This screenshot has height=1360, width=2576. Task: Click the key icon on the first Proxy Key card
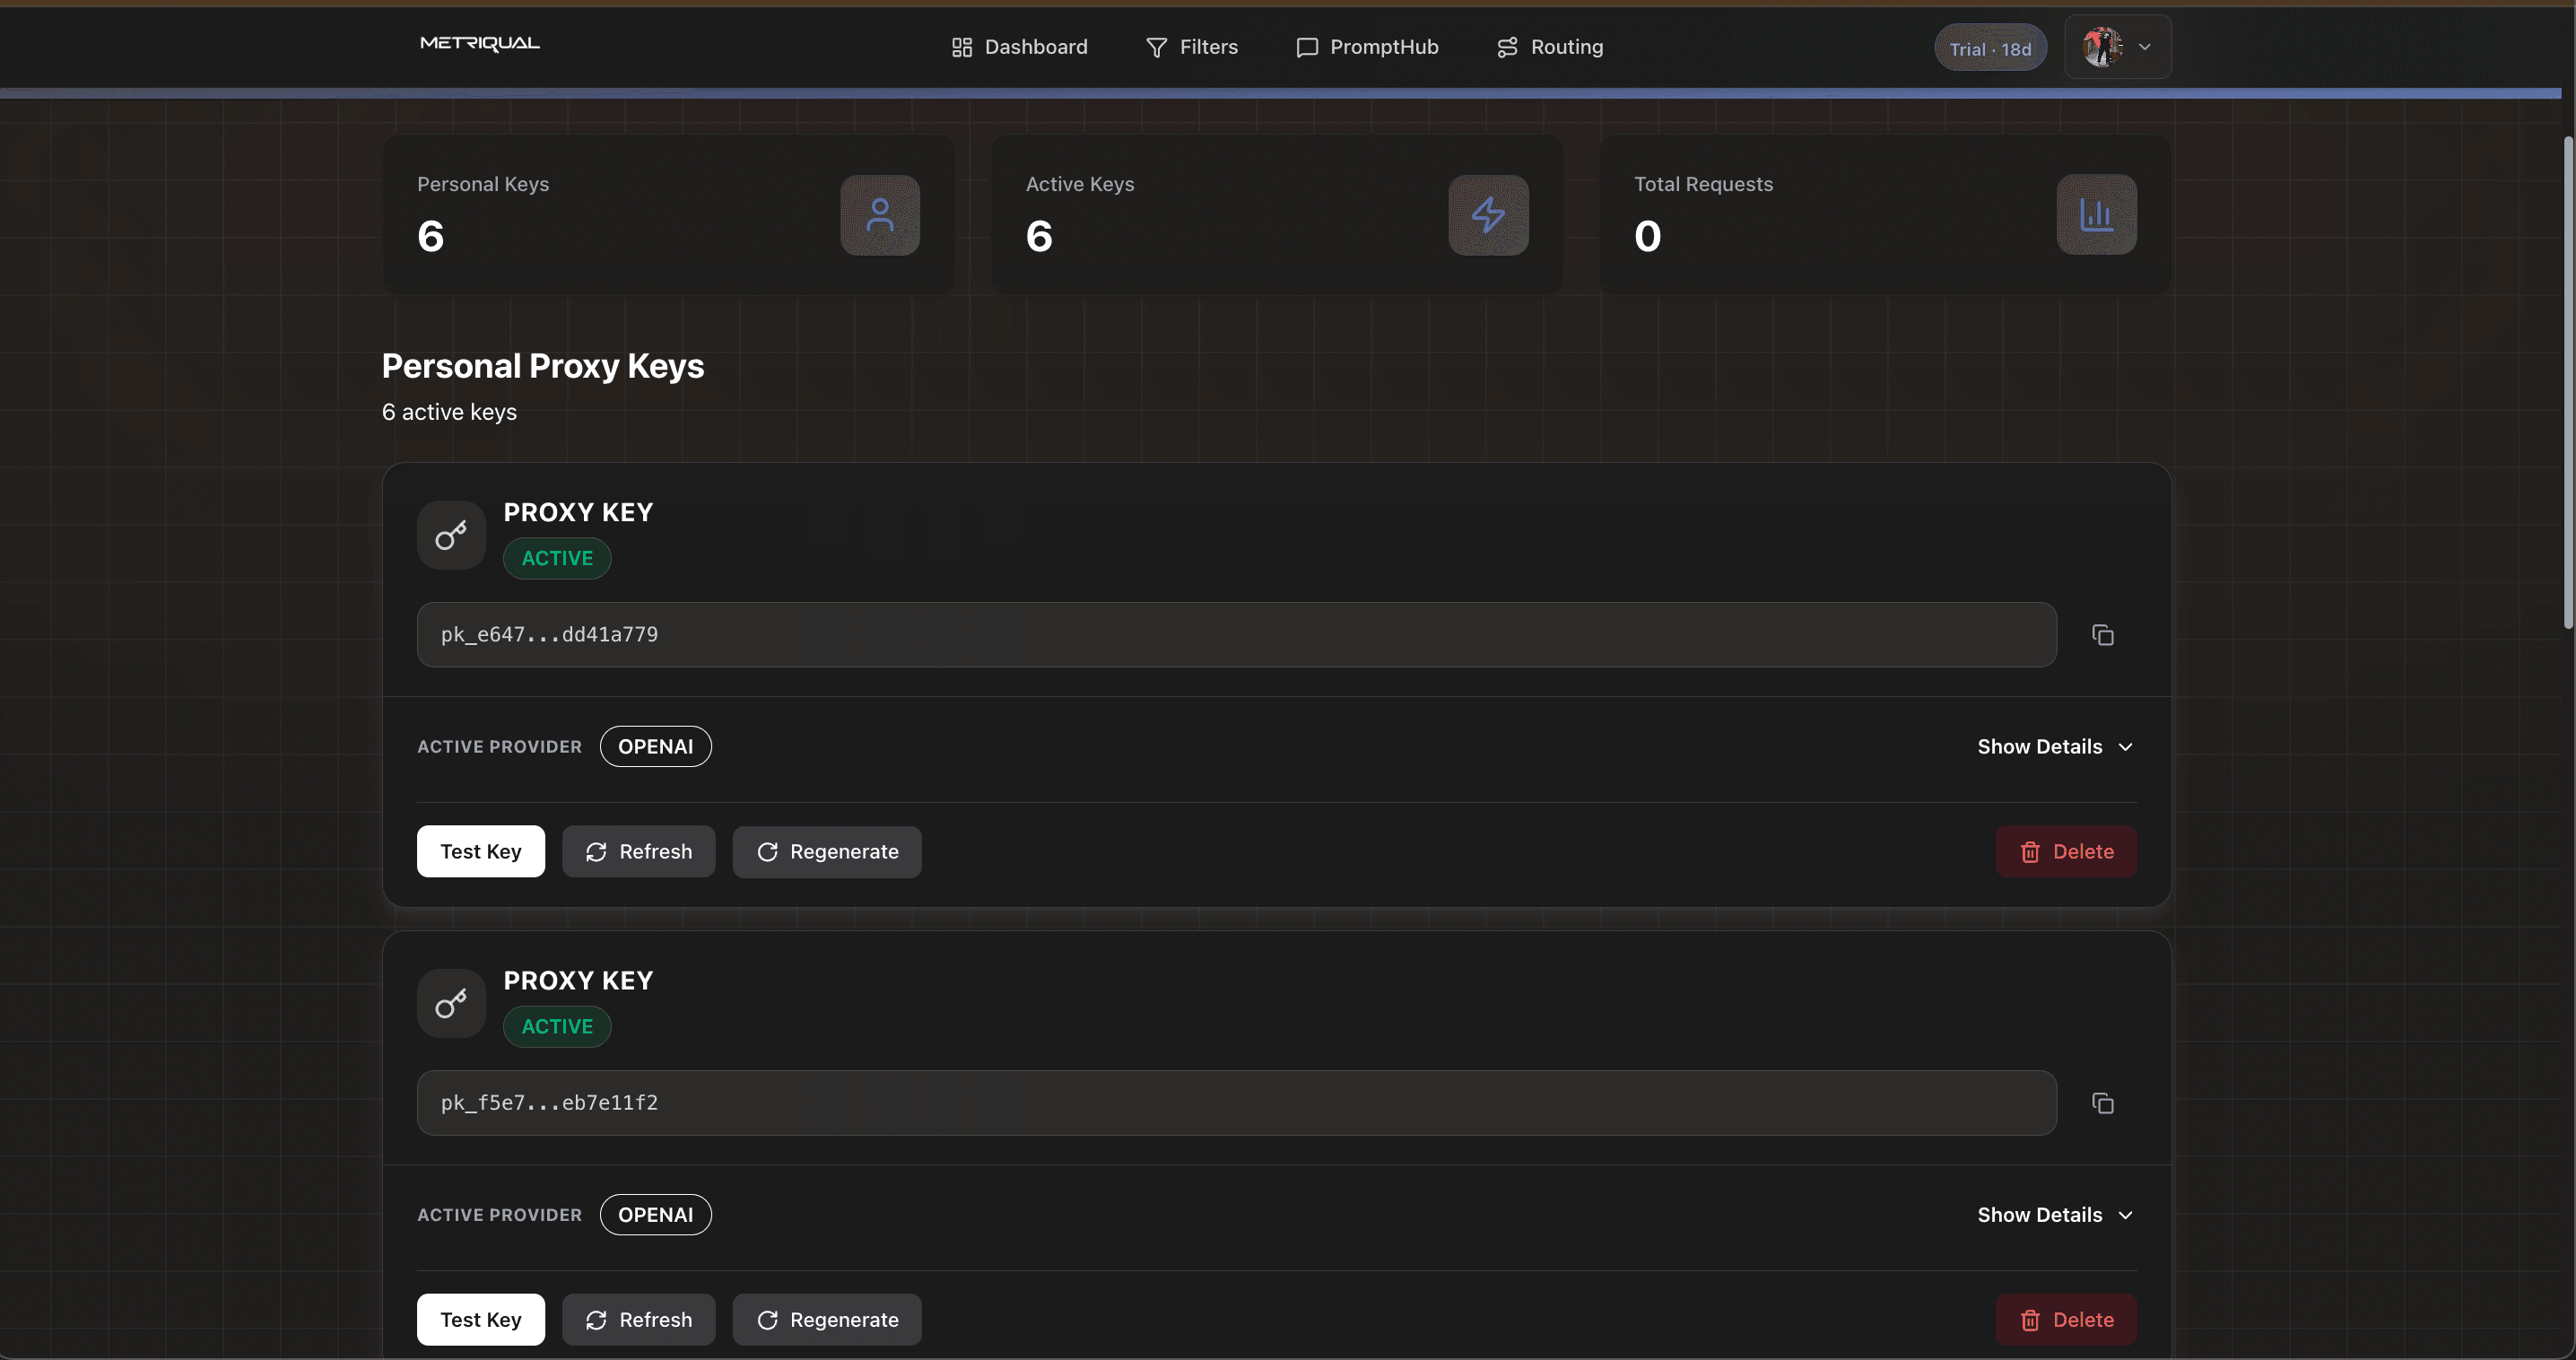pos(450,535)
